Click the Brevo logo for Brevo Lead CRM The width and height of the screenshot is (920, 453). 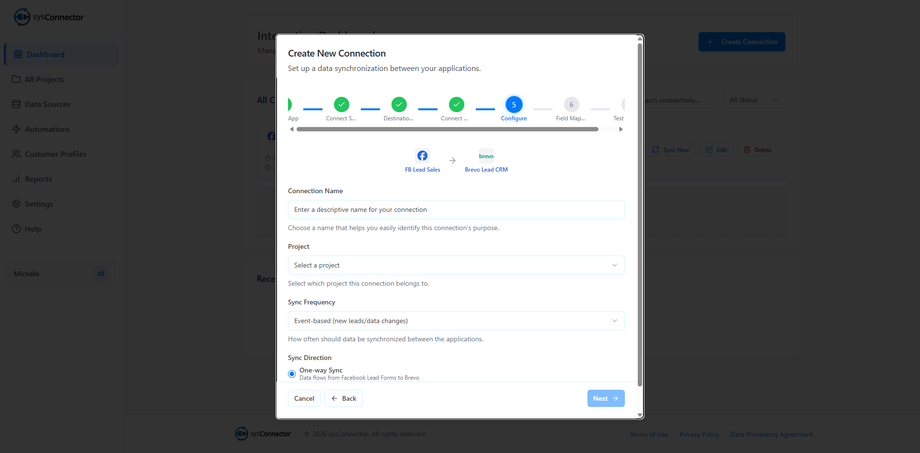486,156
